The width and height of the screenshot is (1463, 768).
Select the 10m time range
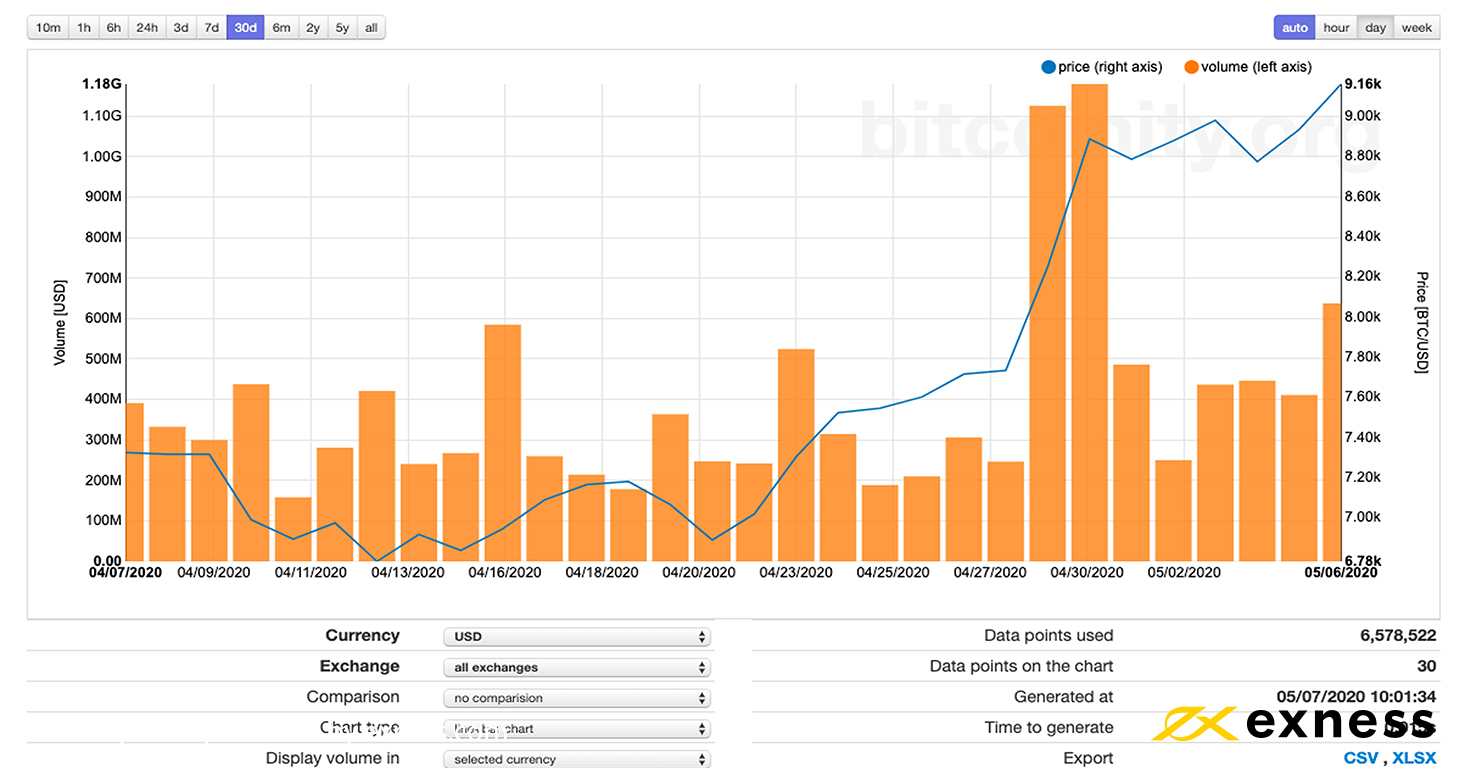(48, 28)
